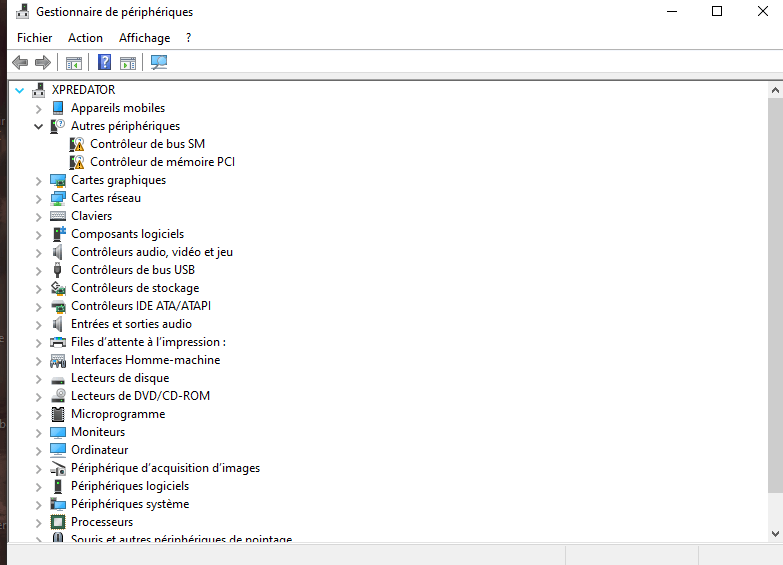Image resolution: width=783 pixels, height=565 pixels.
Task: Select the Moniteurs label
Action: coord(98,432)
